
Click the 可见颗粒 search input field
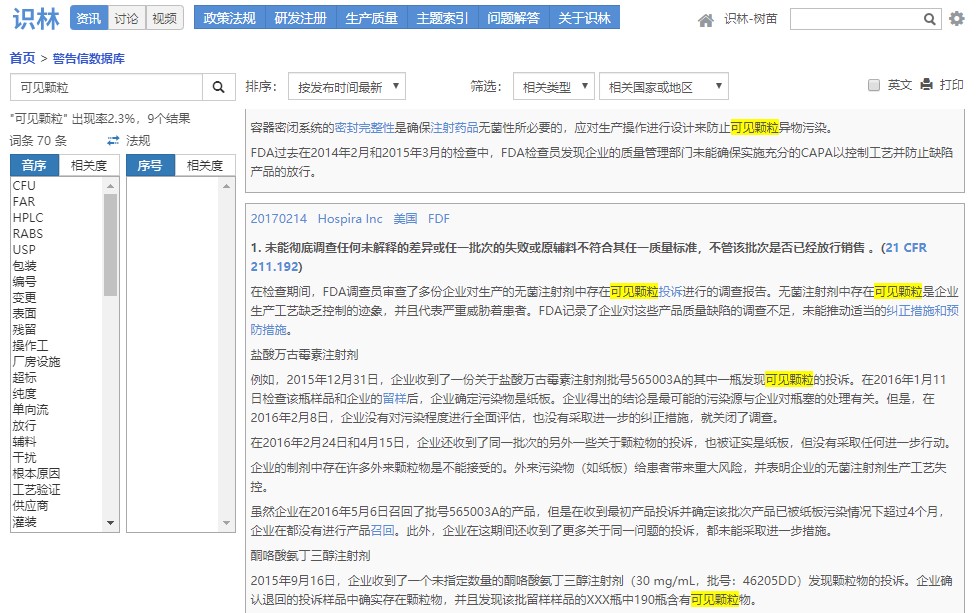106,87
